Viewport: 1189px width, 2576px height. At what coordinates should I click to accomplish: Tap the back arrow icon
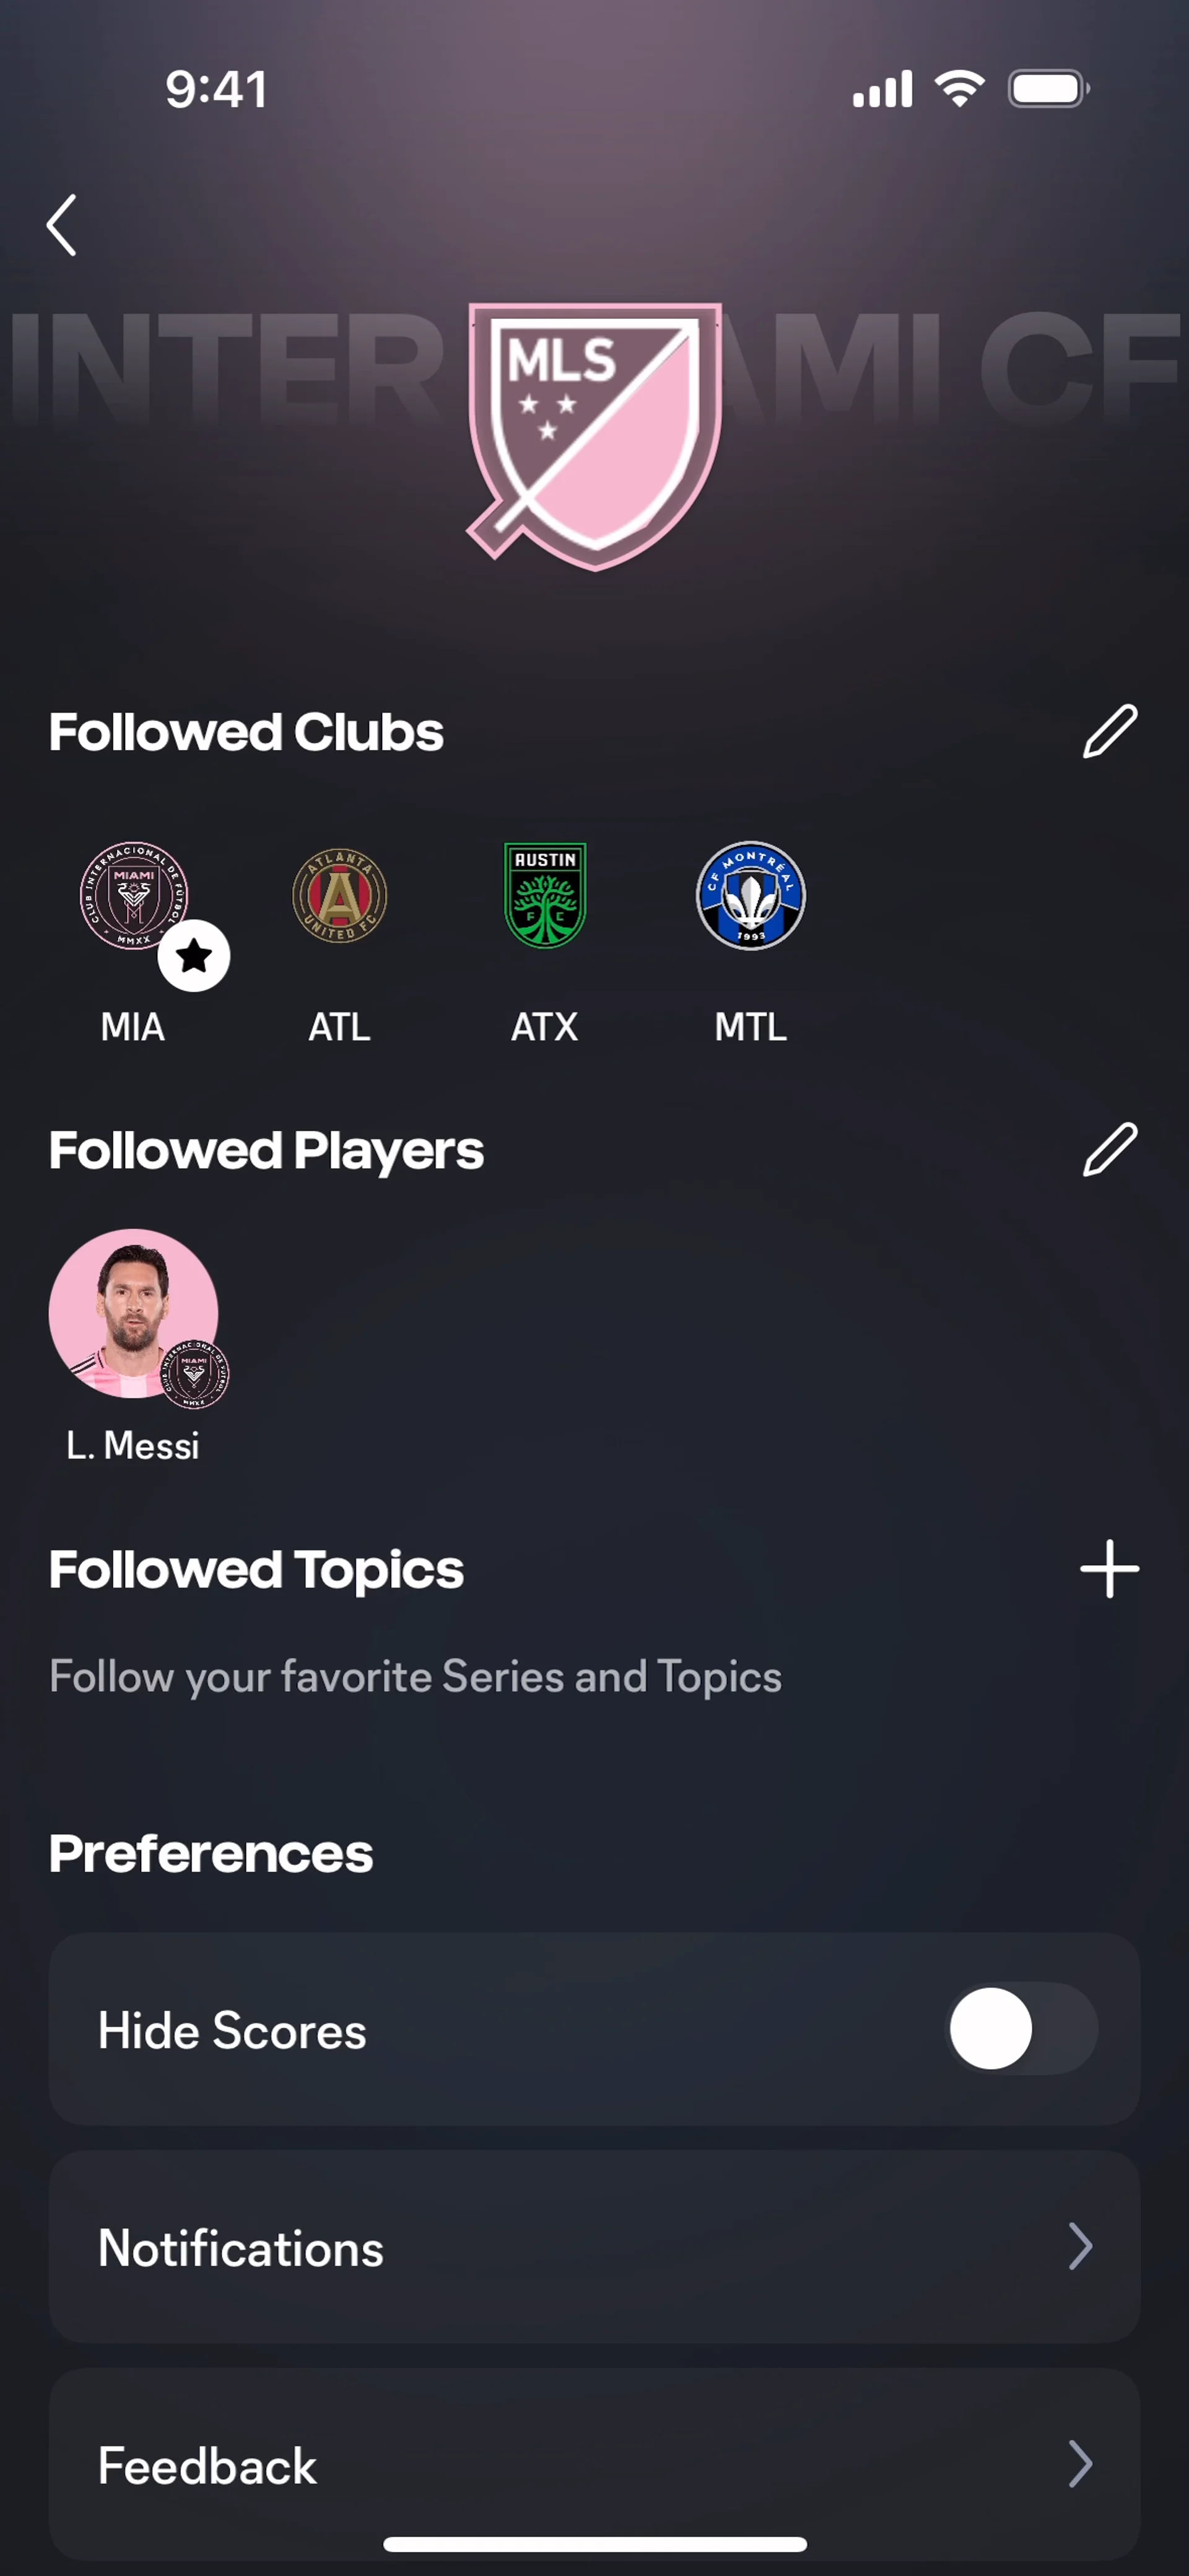pyautogui.click(x=62, y=225)
